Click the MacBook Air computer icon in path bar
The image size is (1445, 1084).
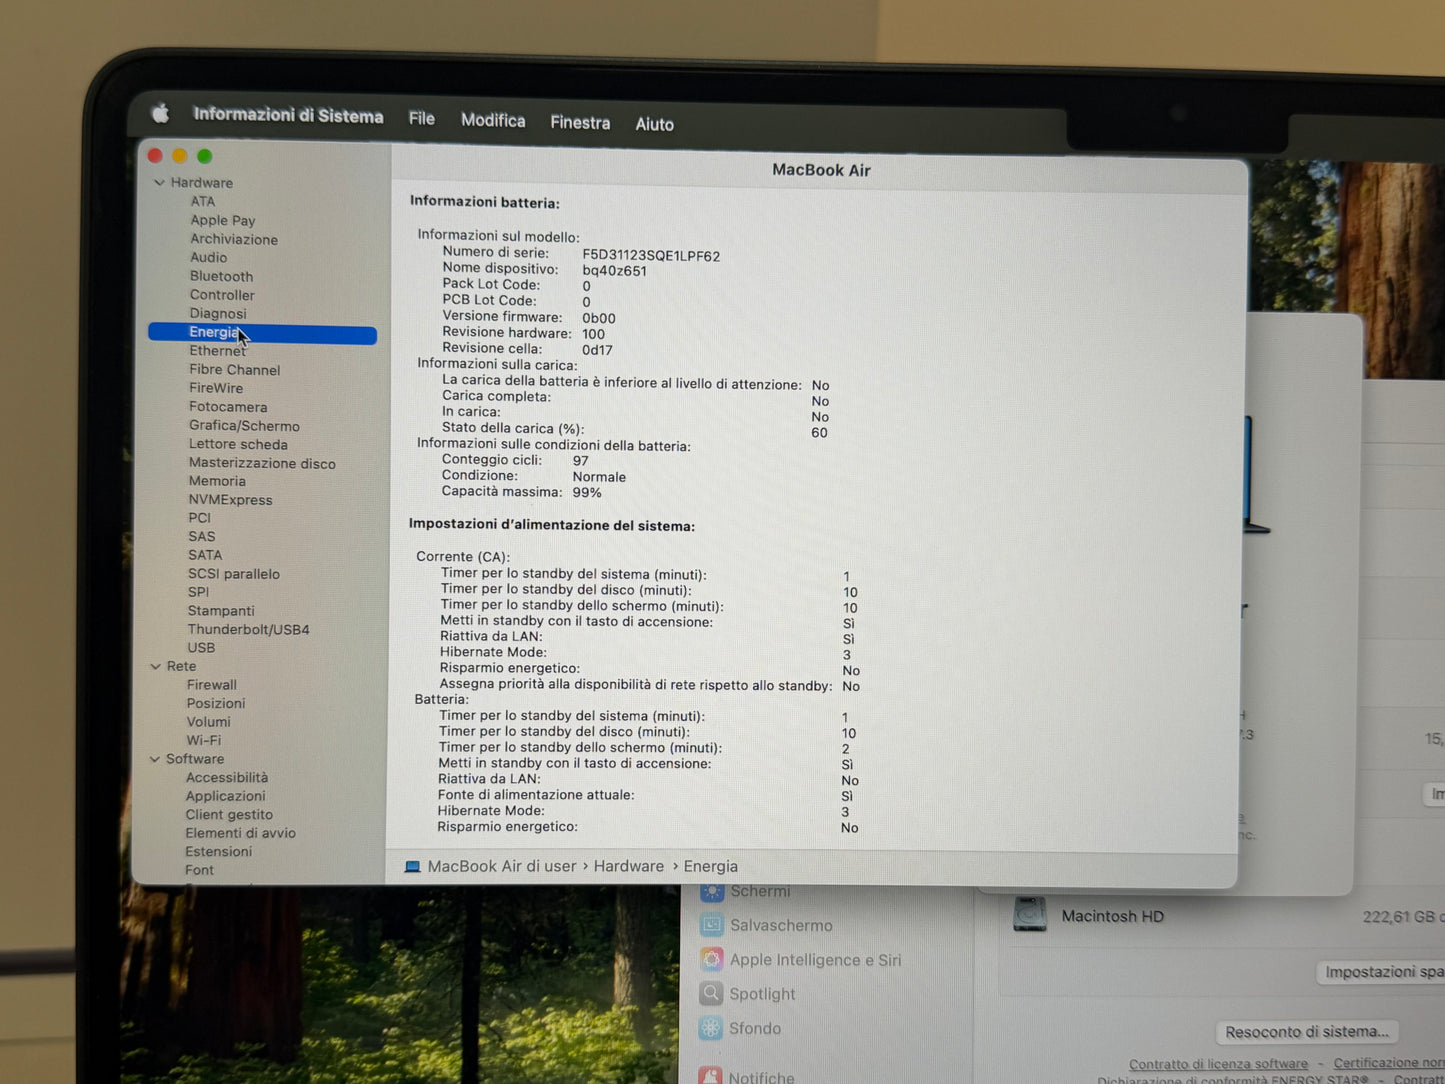tap(412, 866)
